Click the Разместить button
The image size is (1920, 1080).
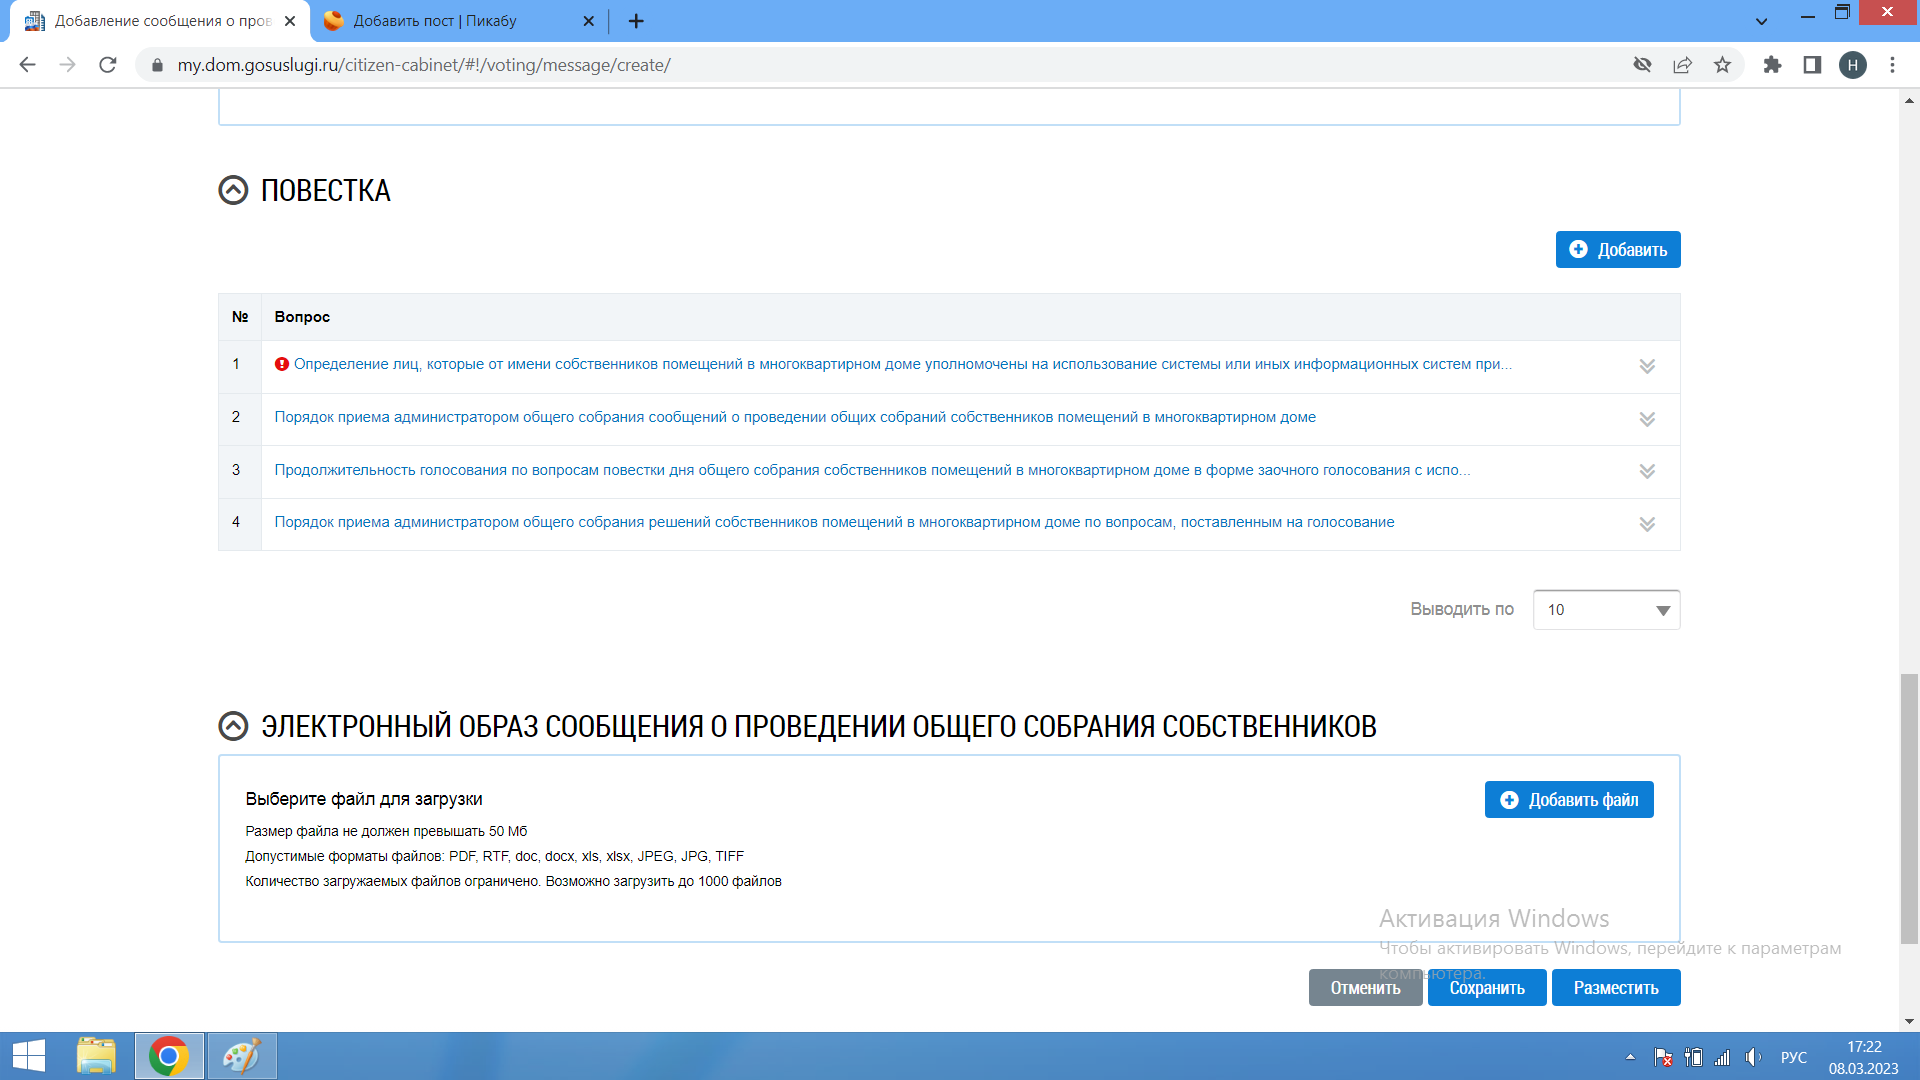pyautogui.click(x=1616, y=988)
